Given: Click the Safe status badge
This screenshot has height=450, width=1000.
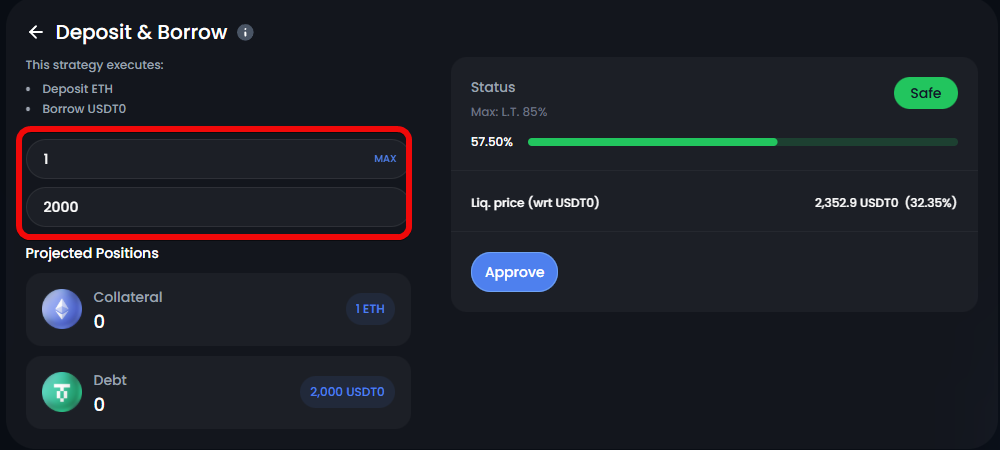Looking at the screenshot, I should [x=925, y=94].
